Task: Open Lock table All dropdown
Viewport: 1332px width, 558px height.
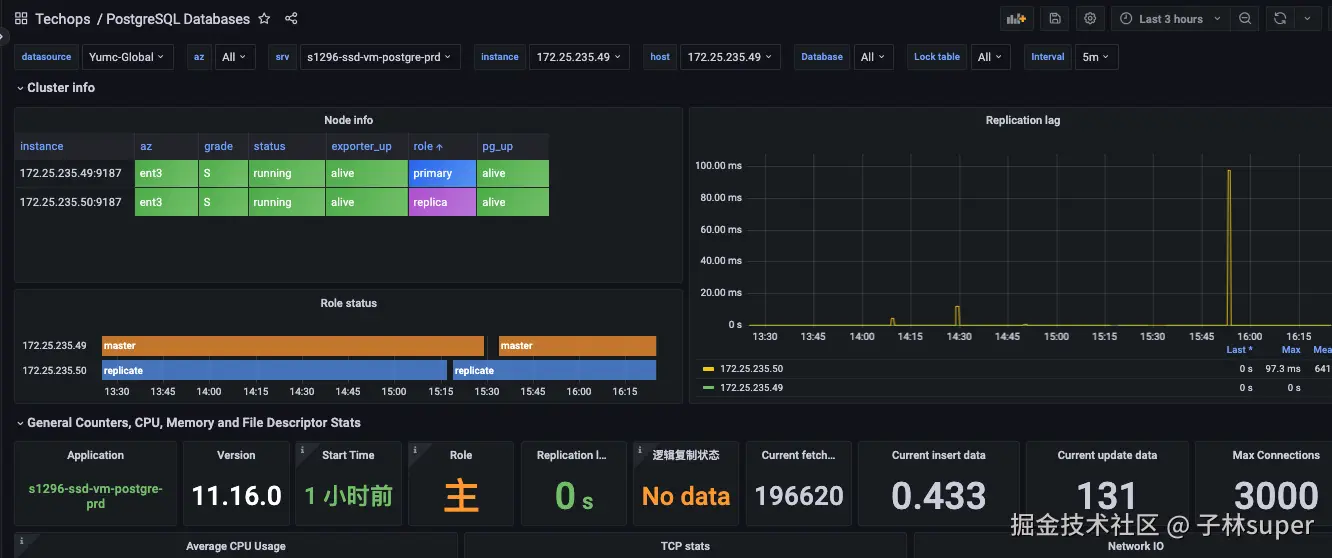Action: 990,57
